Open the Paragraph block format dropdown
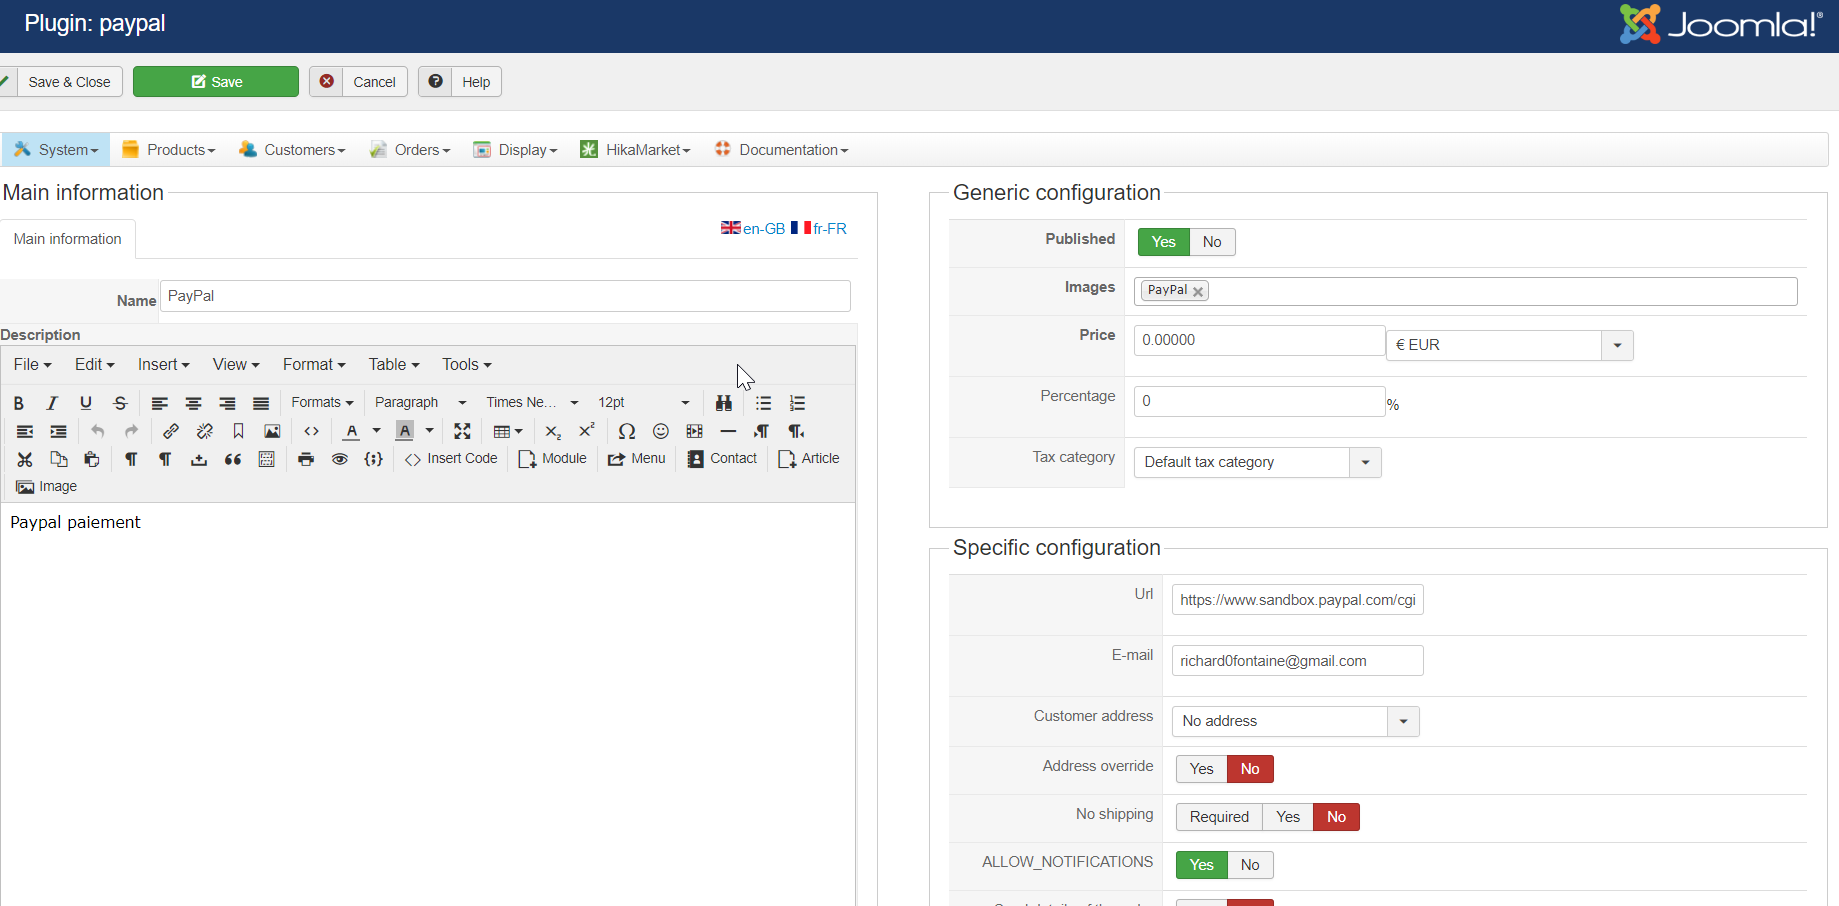This screenshot has height=906, width=1839. point(420,403)
